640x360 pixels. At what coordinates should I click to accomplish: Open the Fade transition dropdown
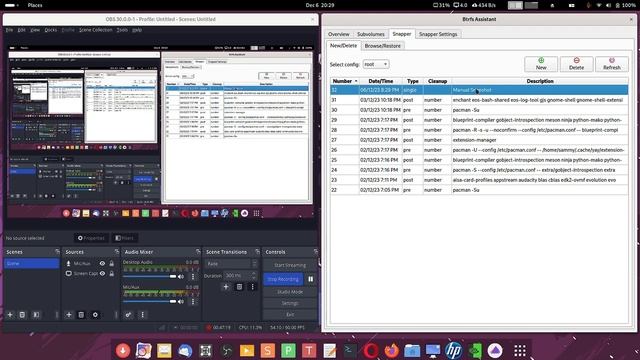[231, 264]
